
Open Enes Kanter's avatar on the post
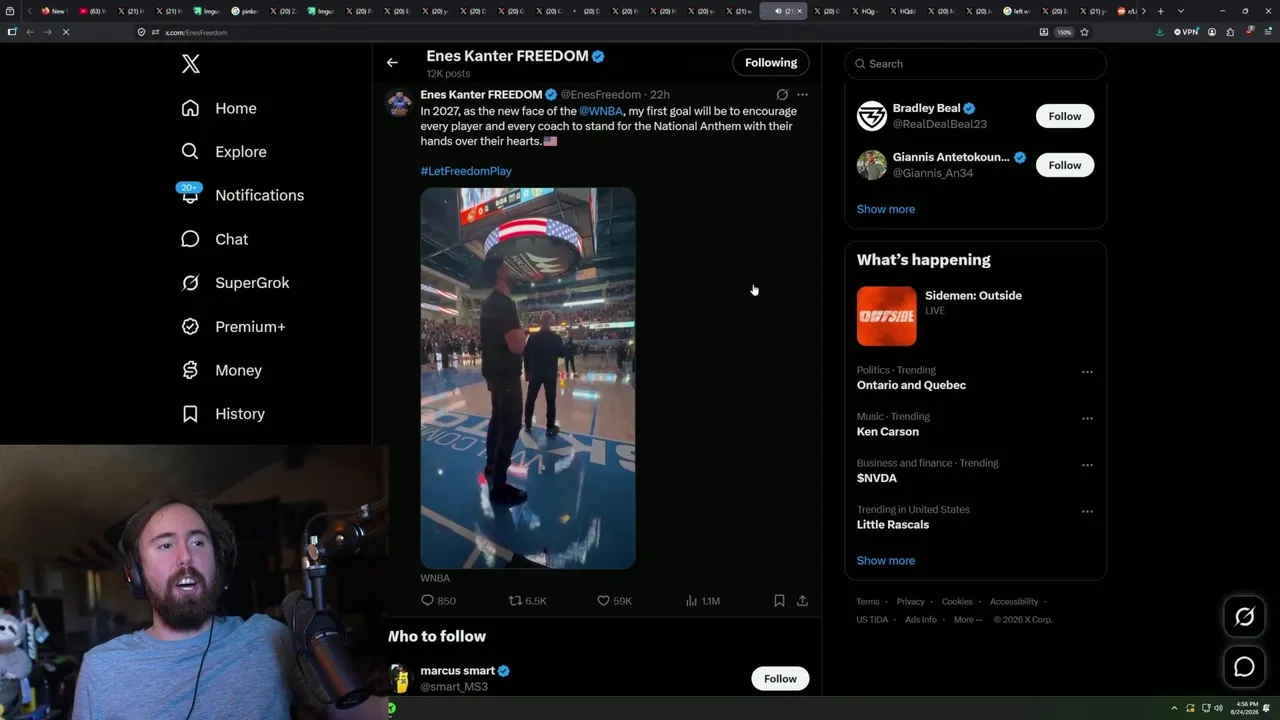click(x=399, y=102)
